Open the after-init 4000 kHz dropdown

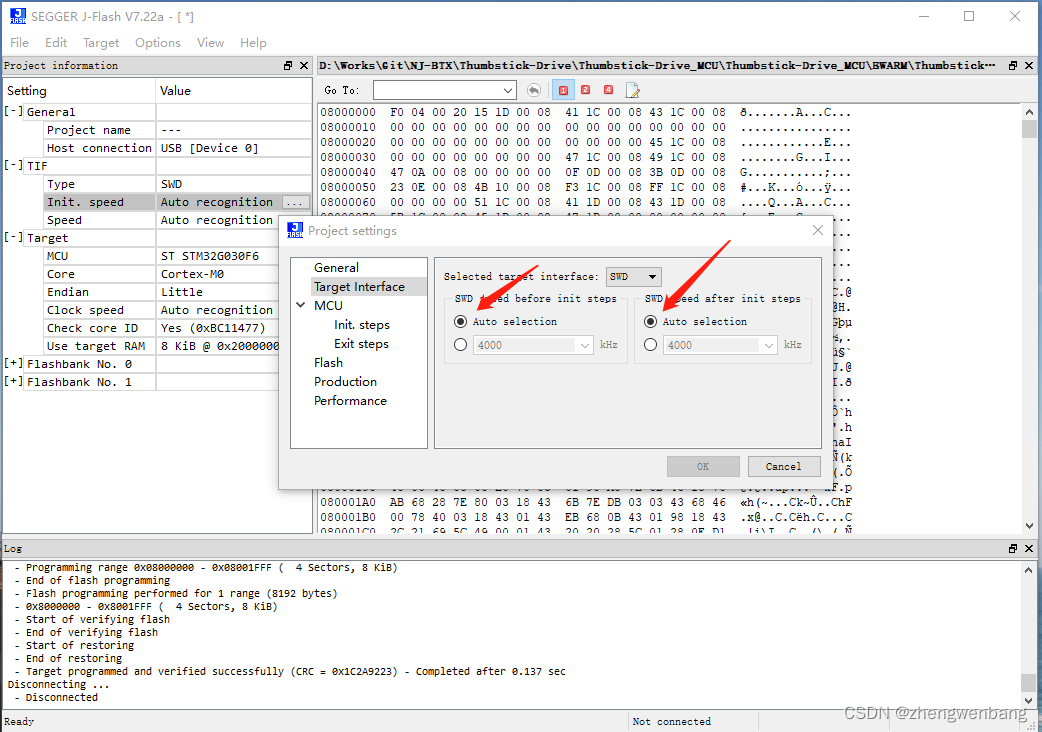[x=769, y=345]
